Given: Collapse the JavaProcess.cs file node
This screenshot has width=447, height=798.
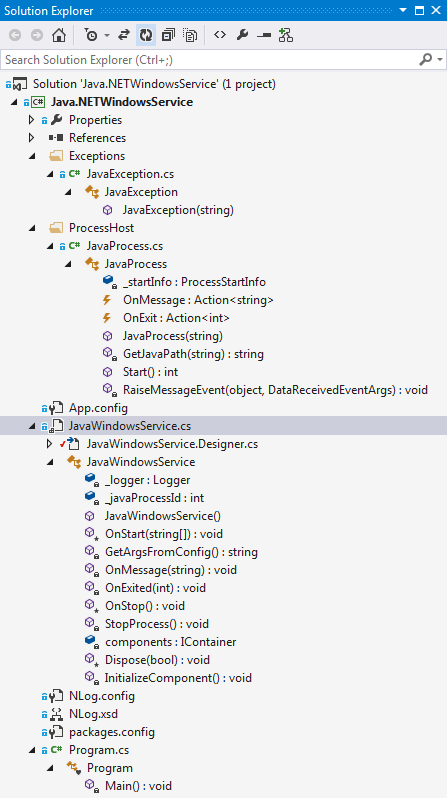Looking at the screenshot, I should 49,246.
